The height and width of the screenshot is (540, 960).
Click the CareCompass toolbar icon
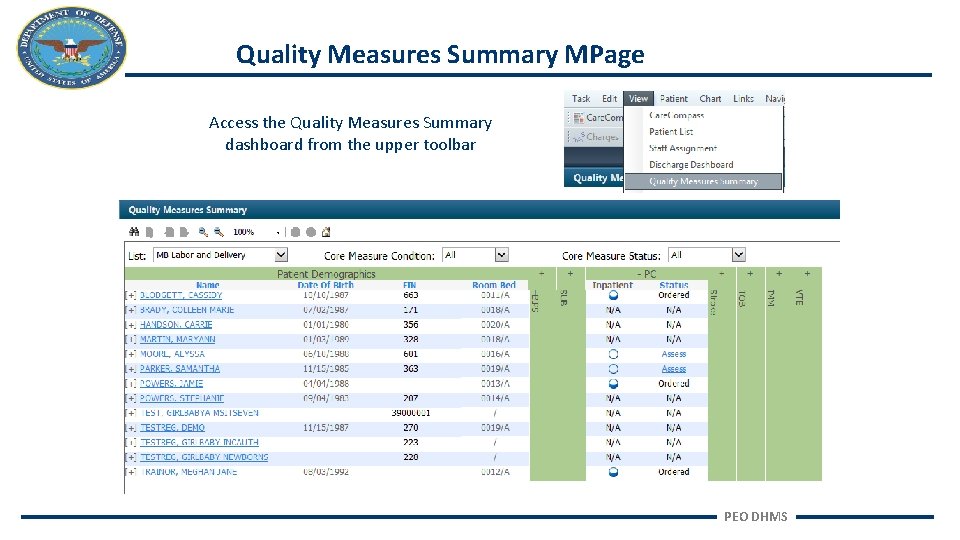click(x=579, y=118)
